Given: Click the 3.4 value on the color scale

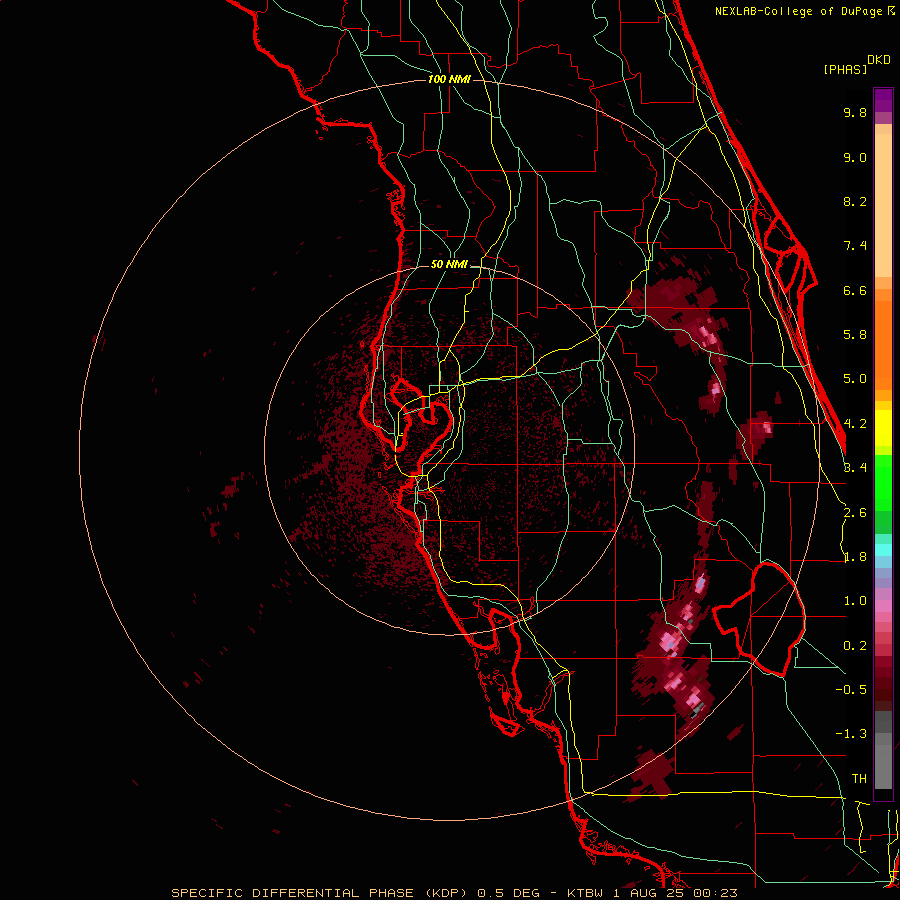Looking at the screenshot, I should pos(855,468).
